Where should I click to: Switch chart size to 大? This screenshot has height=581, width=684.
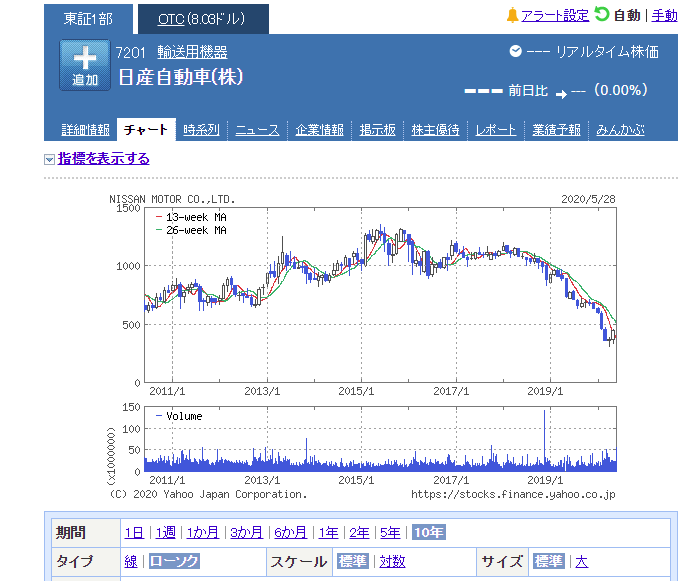tap(582, 561)
